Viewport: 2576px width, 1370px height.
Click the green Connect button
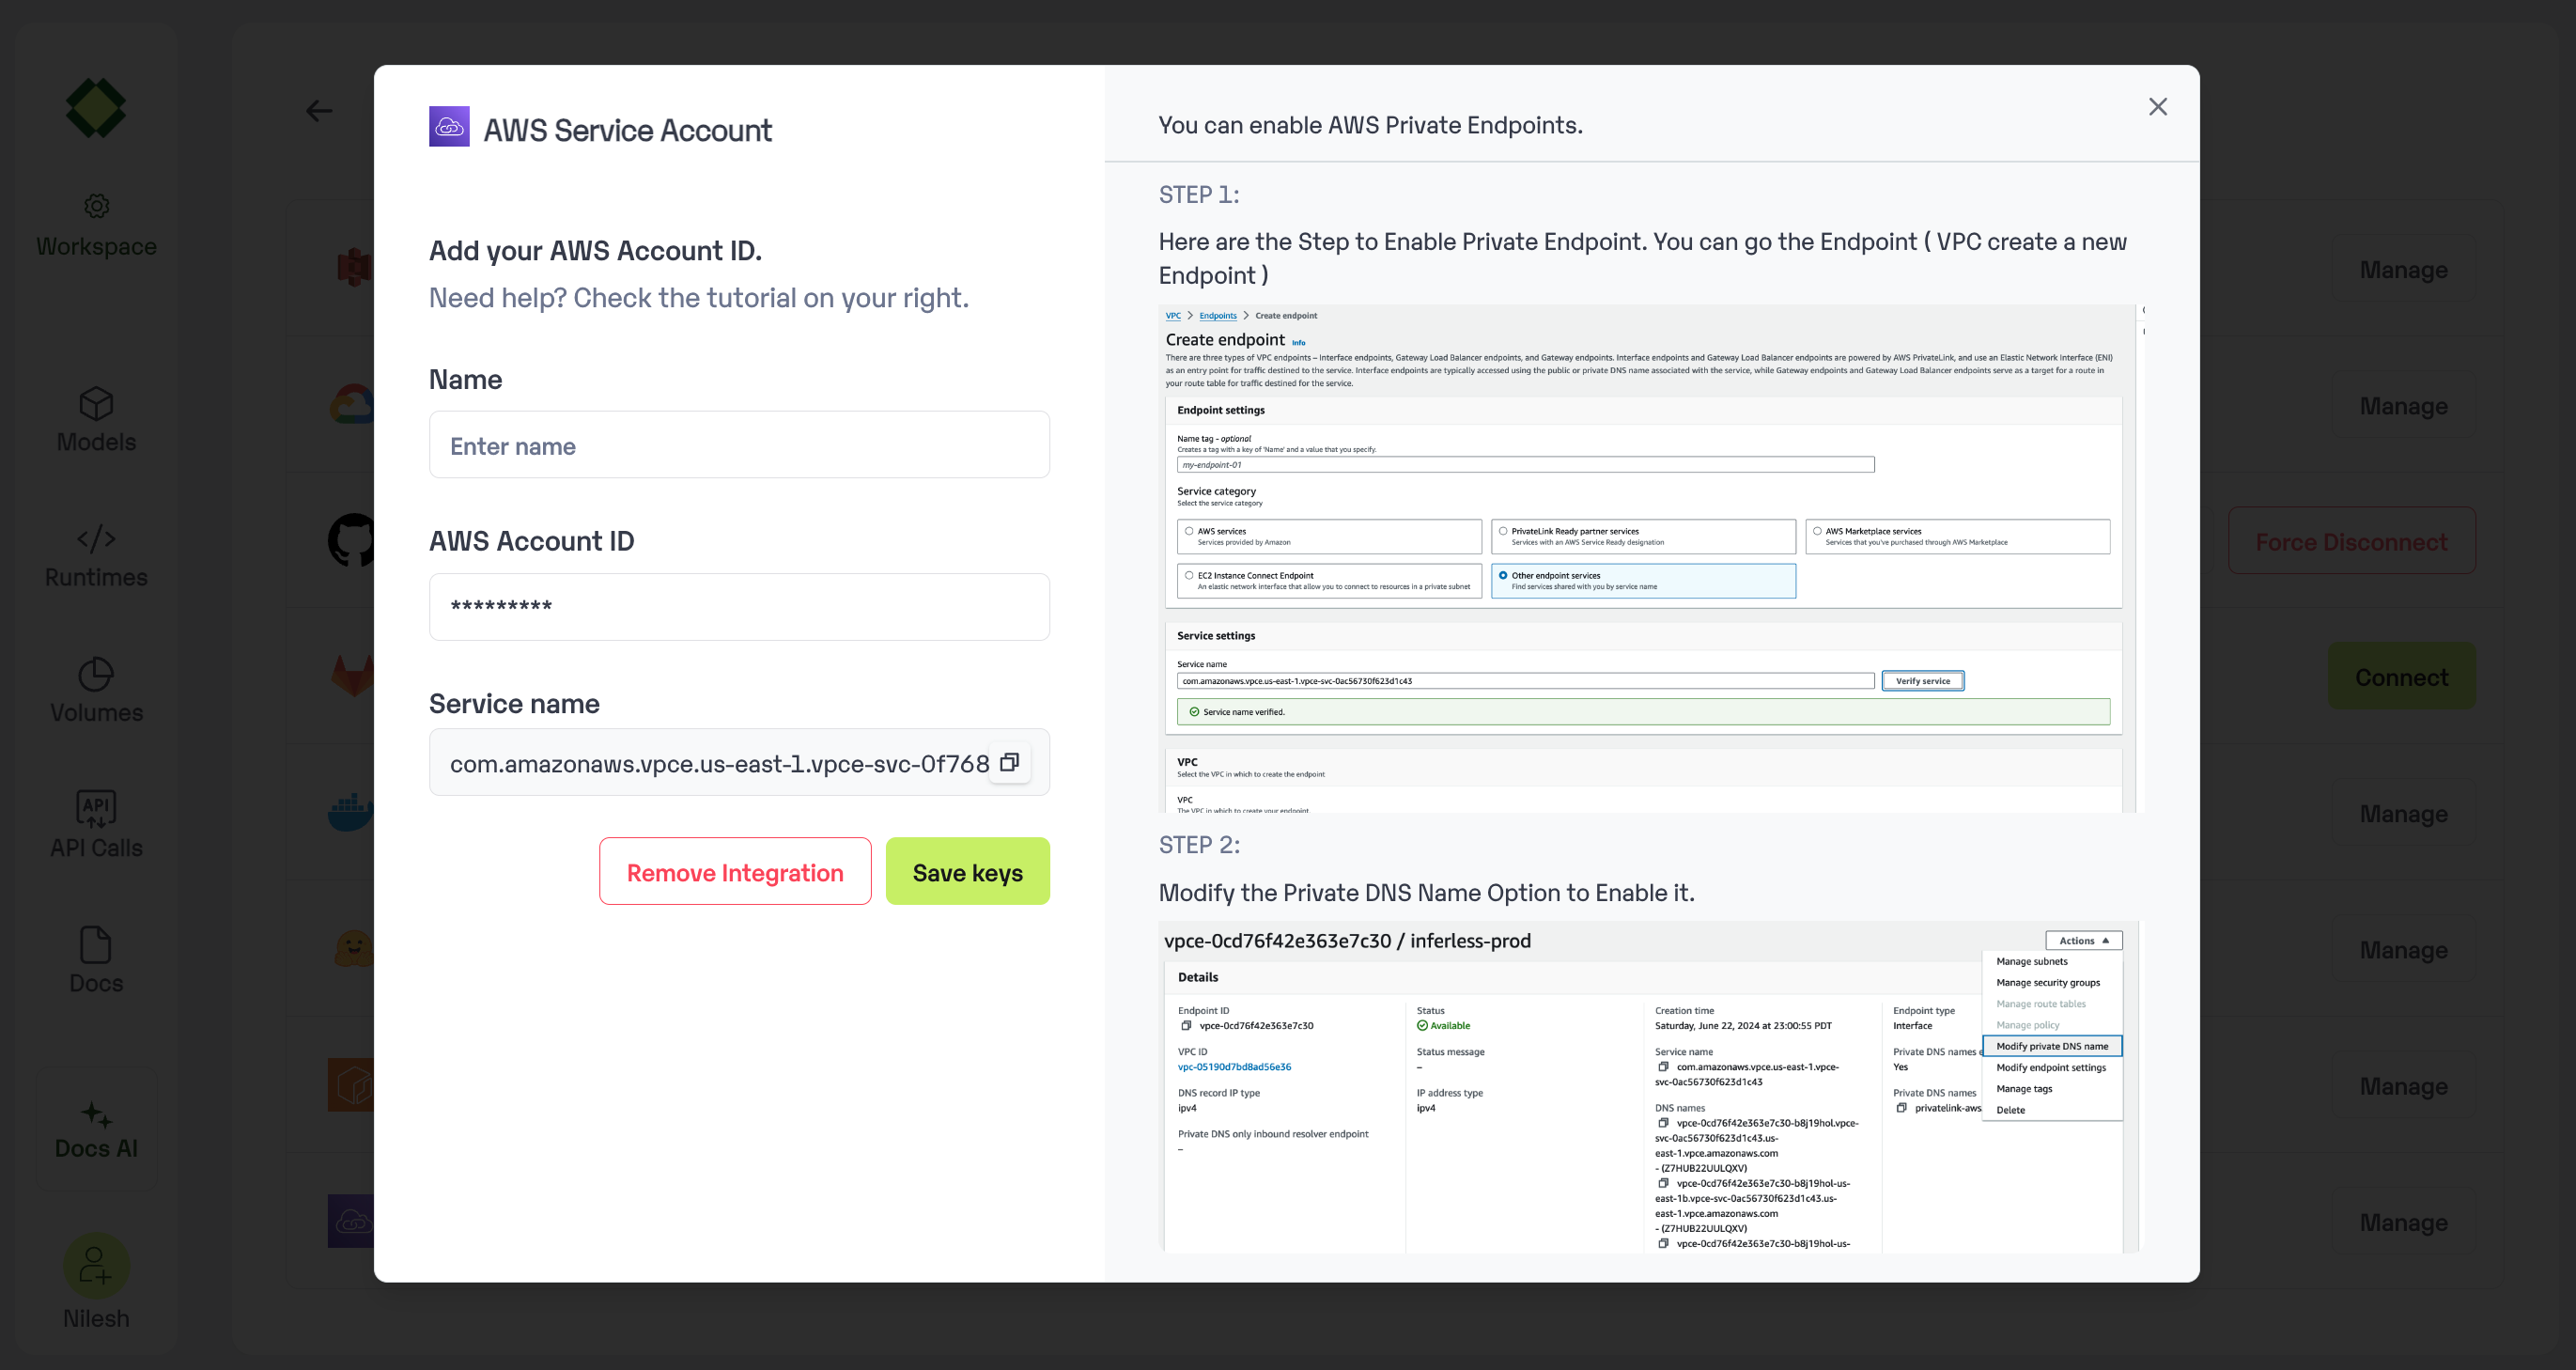point(2401,676)
